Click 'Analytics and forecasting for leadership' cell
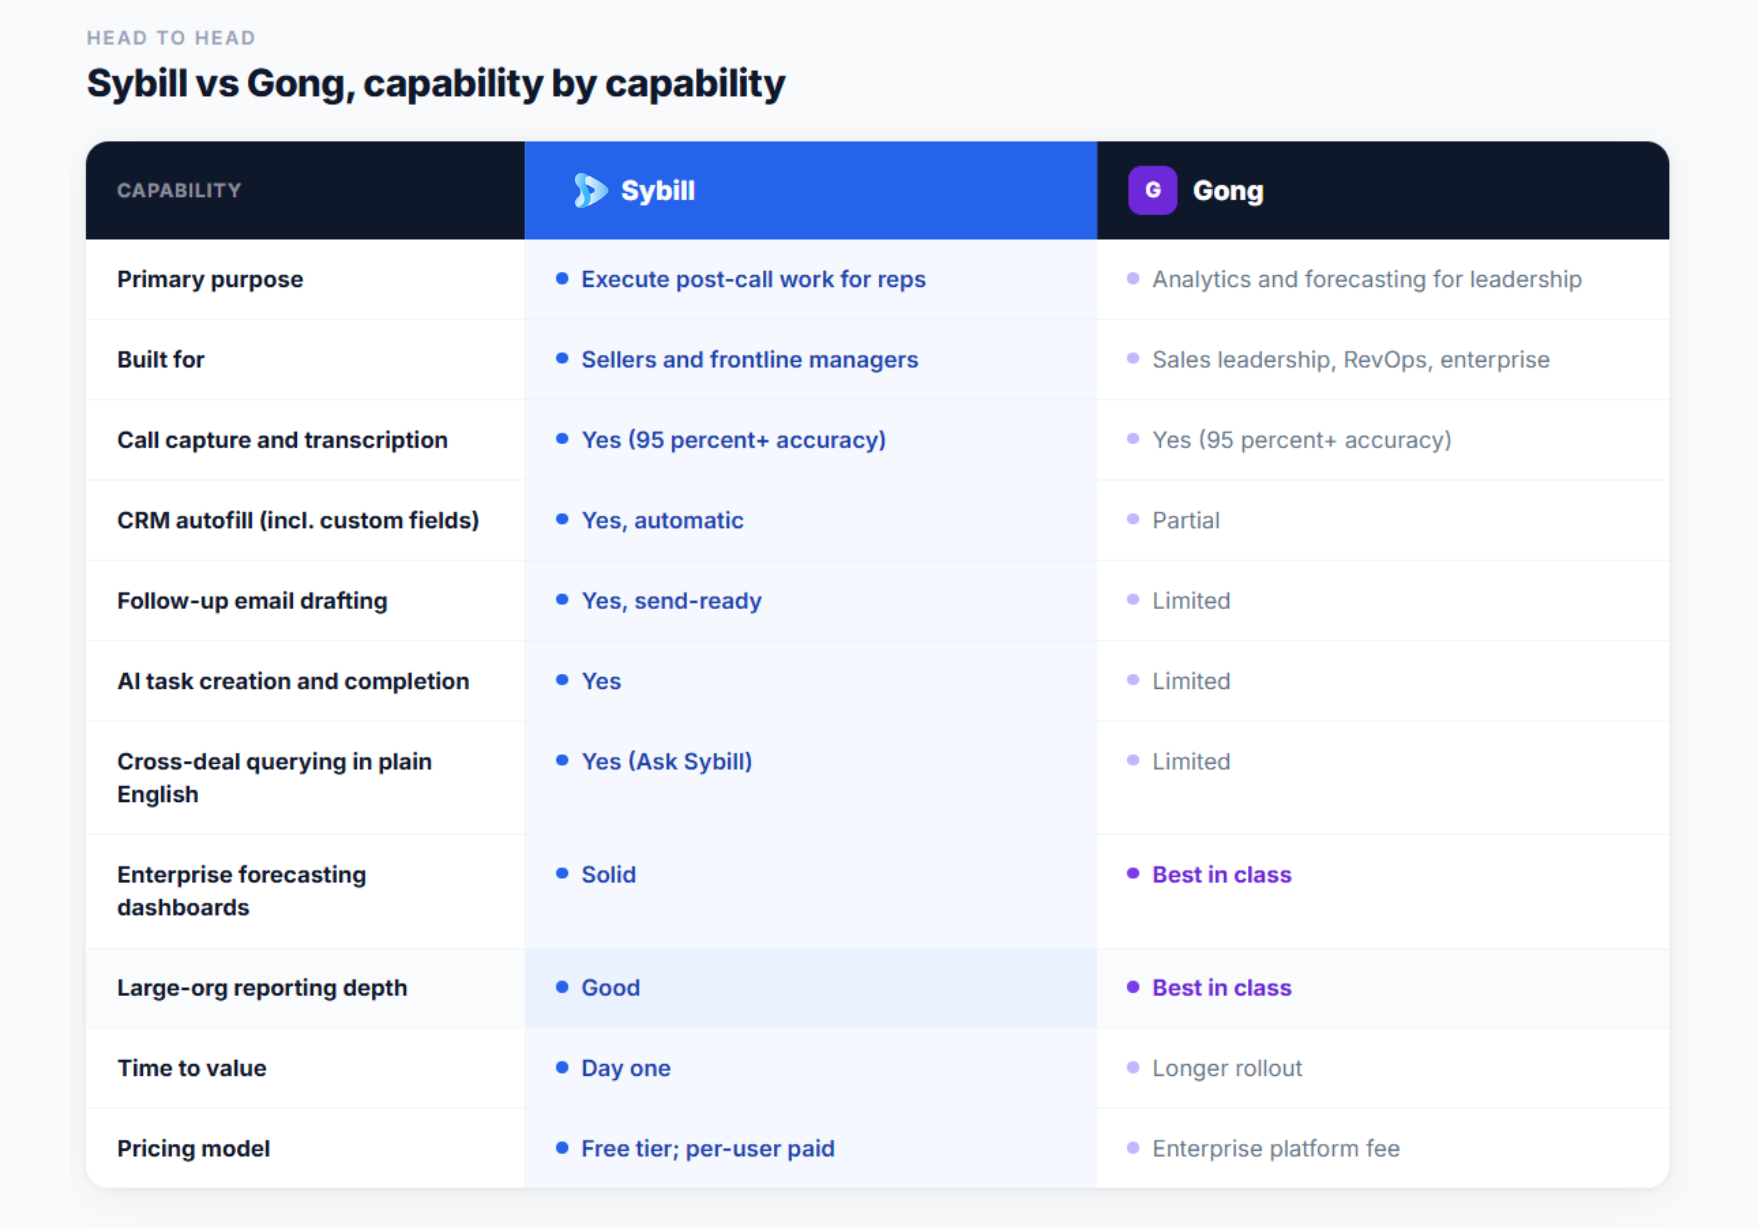The image size is (1759, 1229). (x=1366, y=279)
